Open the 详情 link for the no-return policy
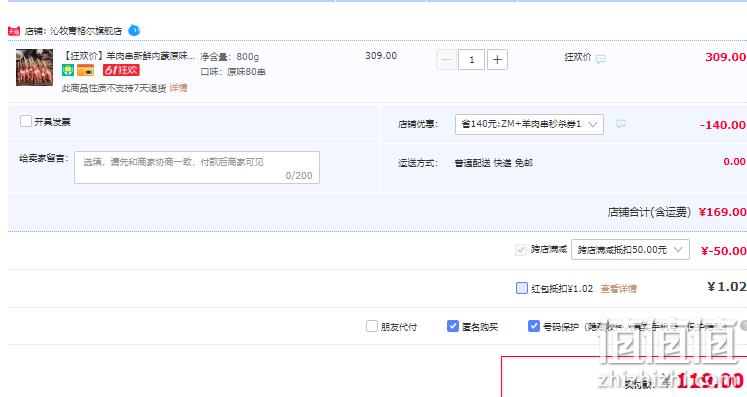 tap(178, 88)
